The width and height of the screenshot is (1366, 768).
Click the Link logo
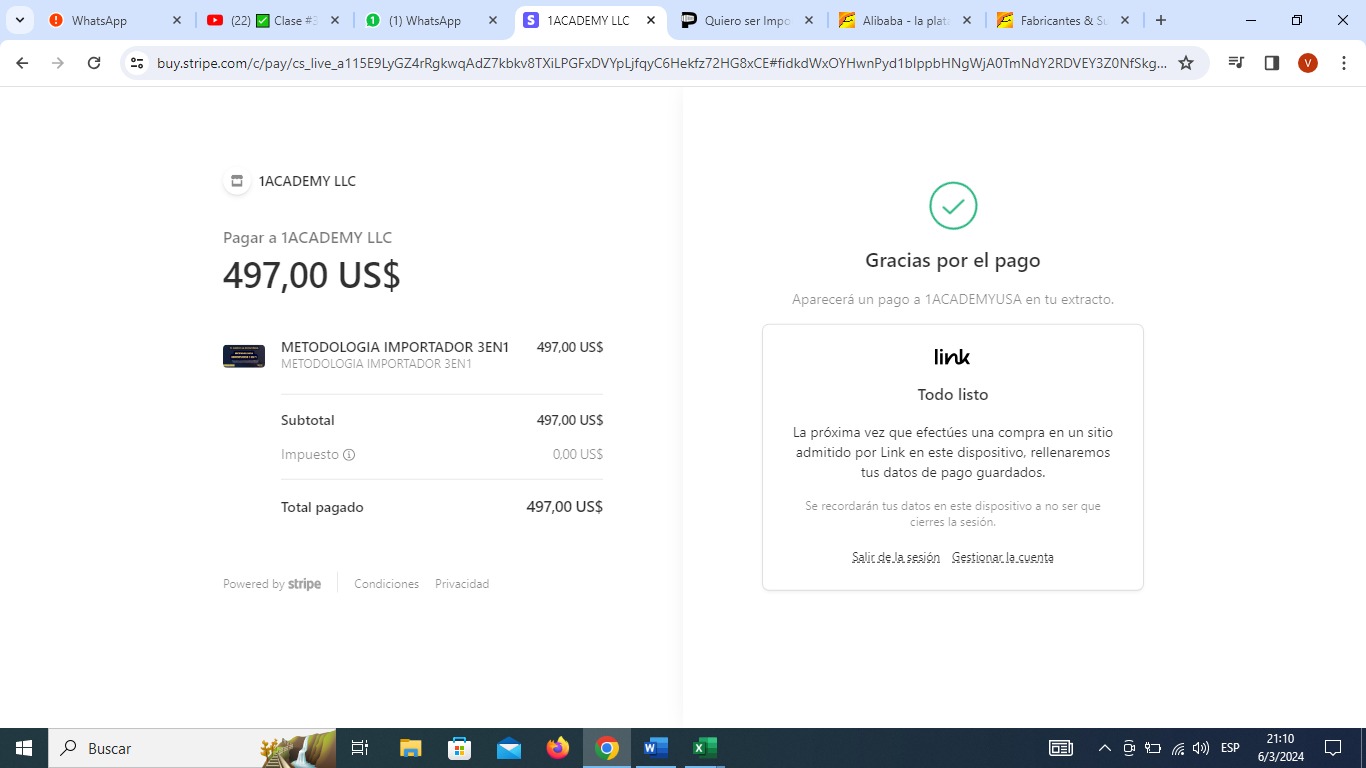tap(952, 357)
